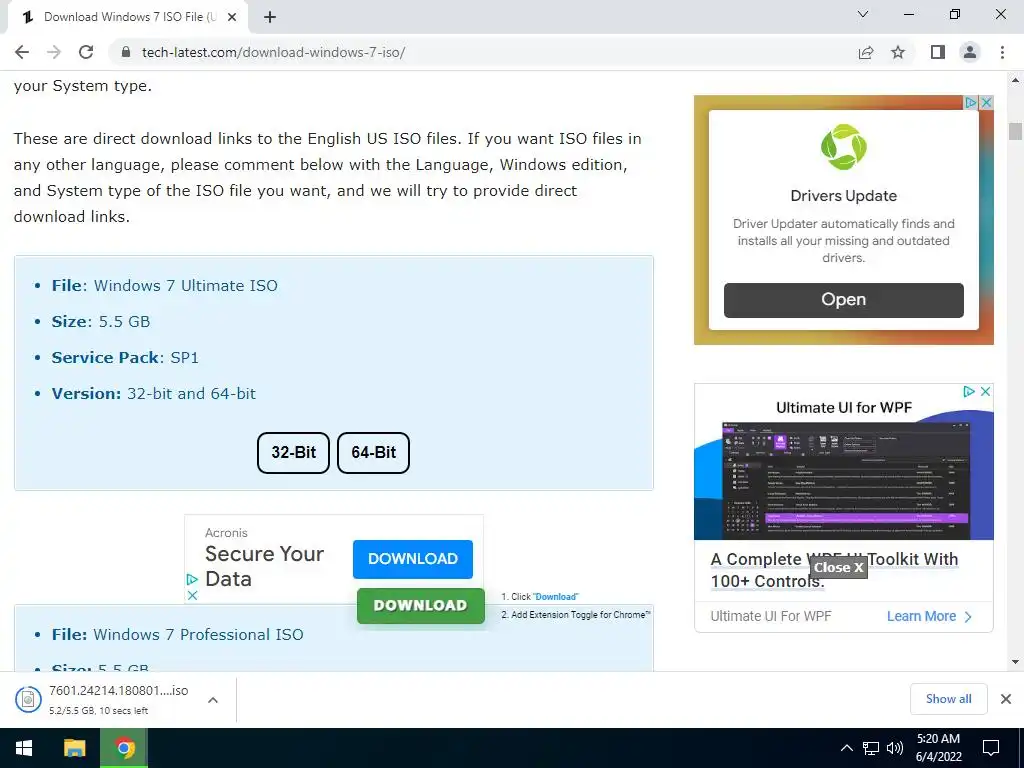Go back to the previous page
Image resolution: width=1024 pixels, height=768 pixels.
point(22,52)
